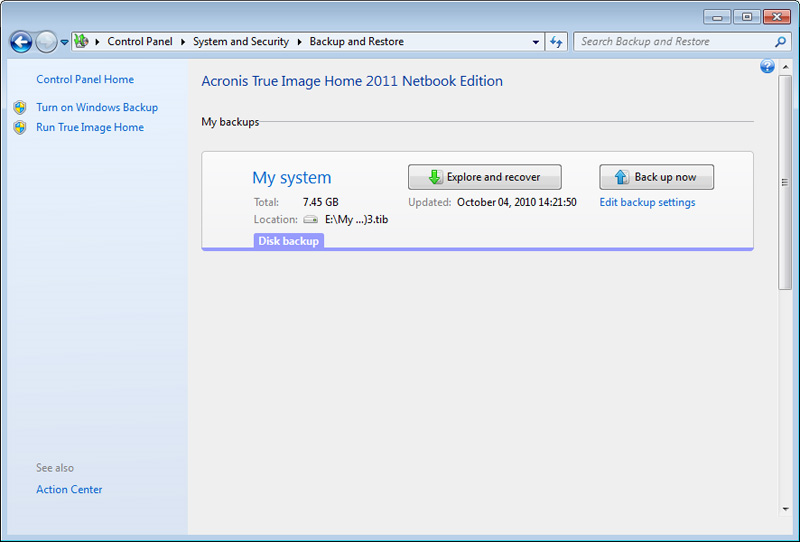Open the recent pages dropdown arrow

(64, 42)
